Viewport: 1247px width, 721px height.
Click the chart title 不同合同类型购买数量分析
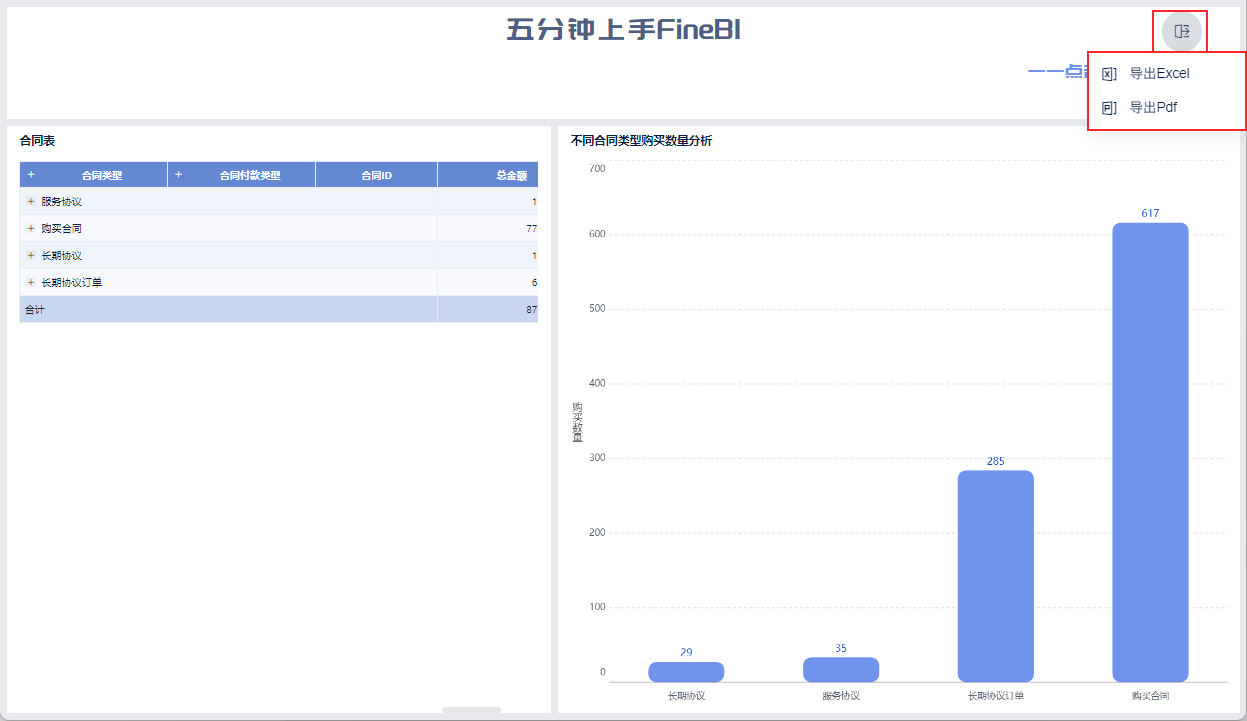click(641, 141)
